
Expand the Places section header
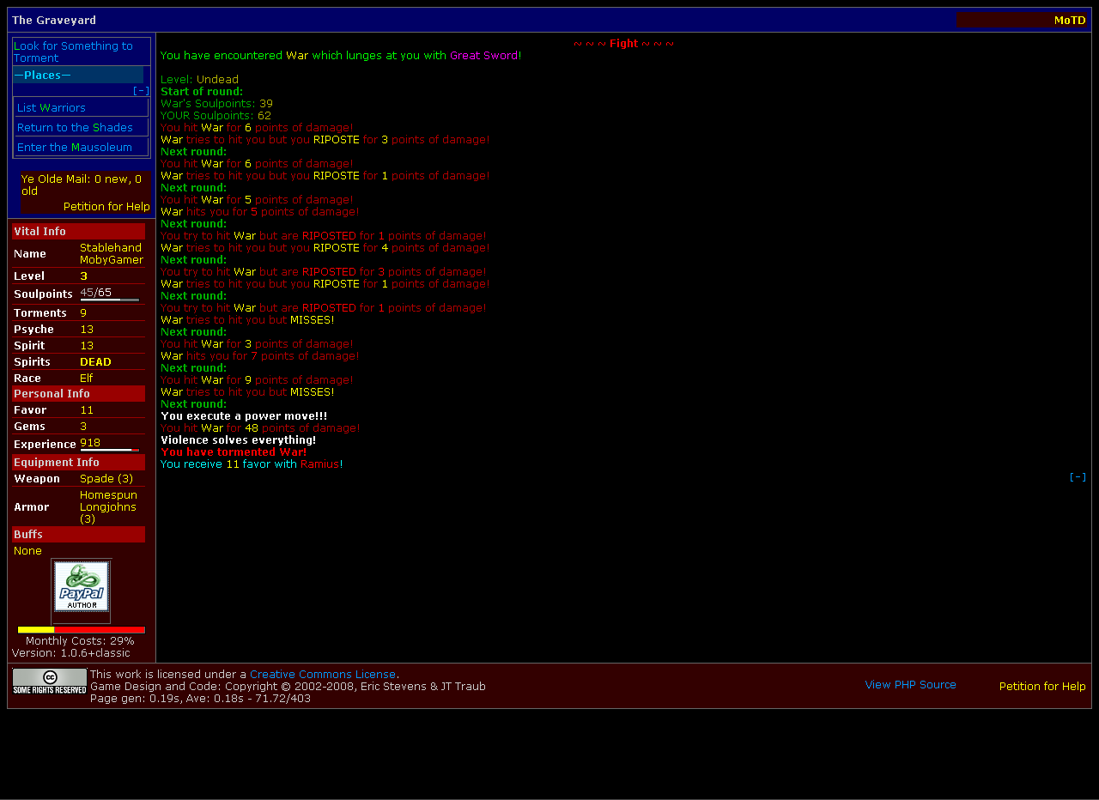44,74
